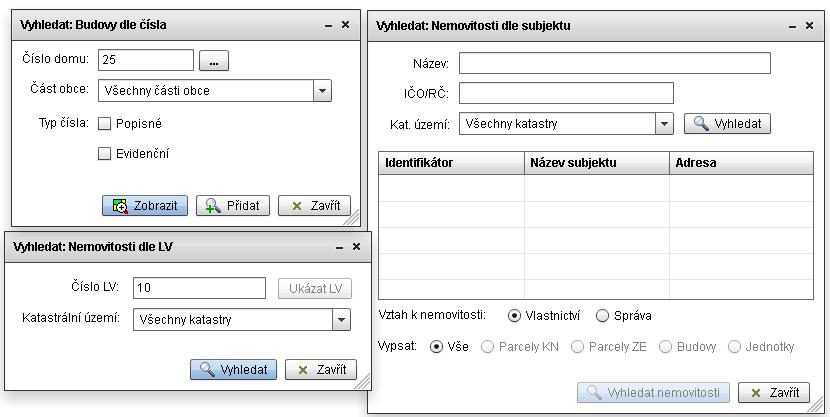Click resize grip of Budovy dle čísla window
Screen dimensions: 830x417
[353, 218]
